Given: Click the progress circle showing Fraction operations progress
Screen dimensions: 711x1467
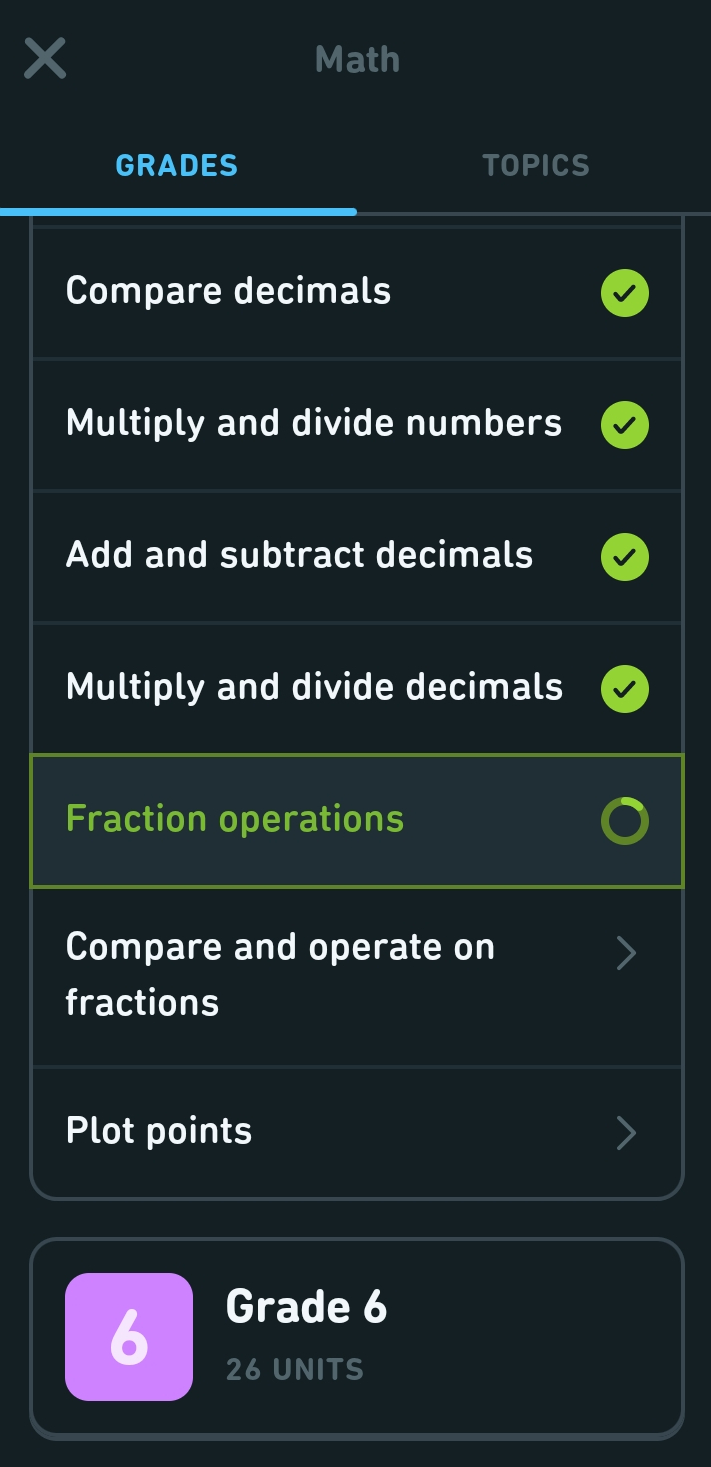Looking at the screenshot, I should point(625,820).
